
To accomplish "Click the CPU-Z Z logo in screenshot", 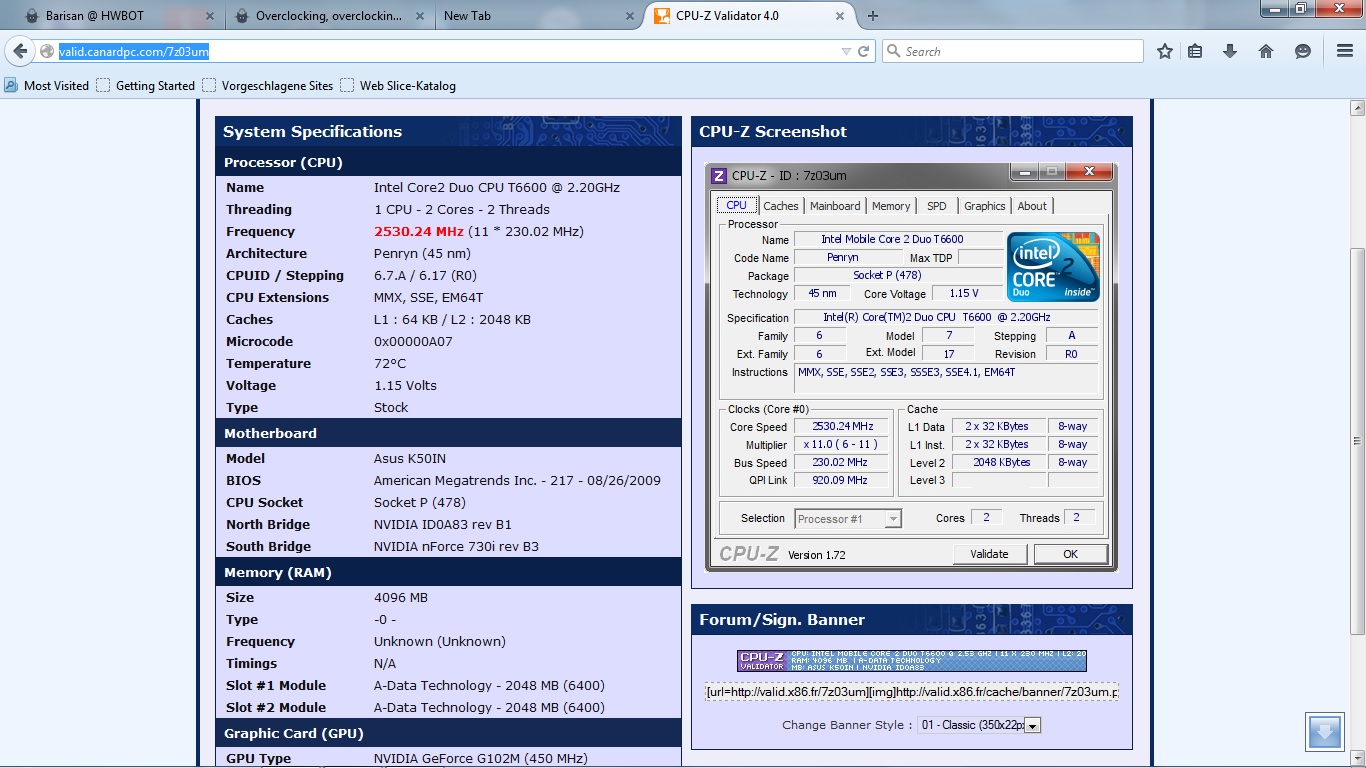I will [718, 175].
